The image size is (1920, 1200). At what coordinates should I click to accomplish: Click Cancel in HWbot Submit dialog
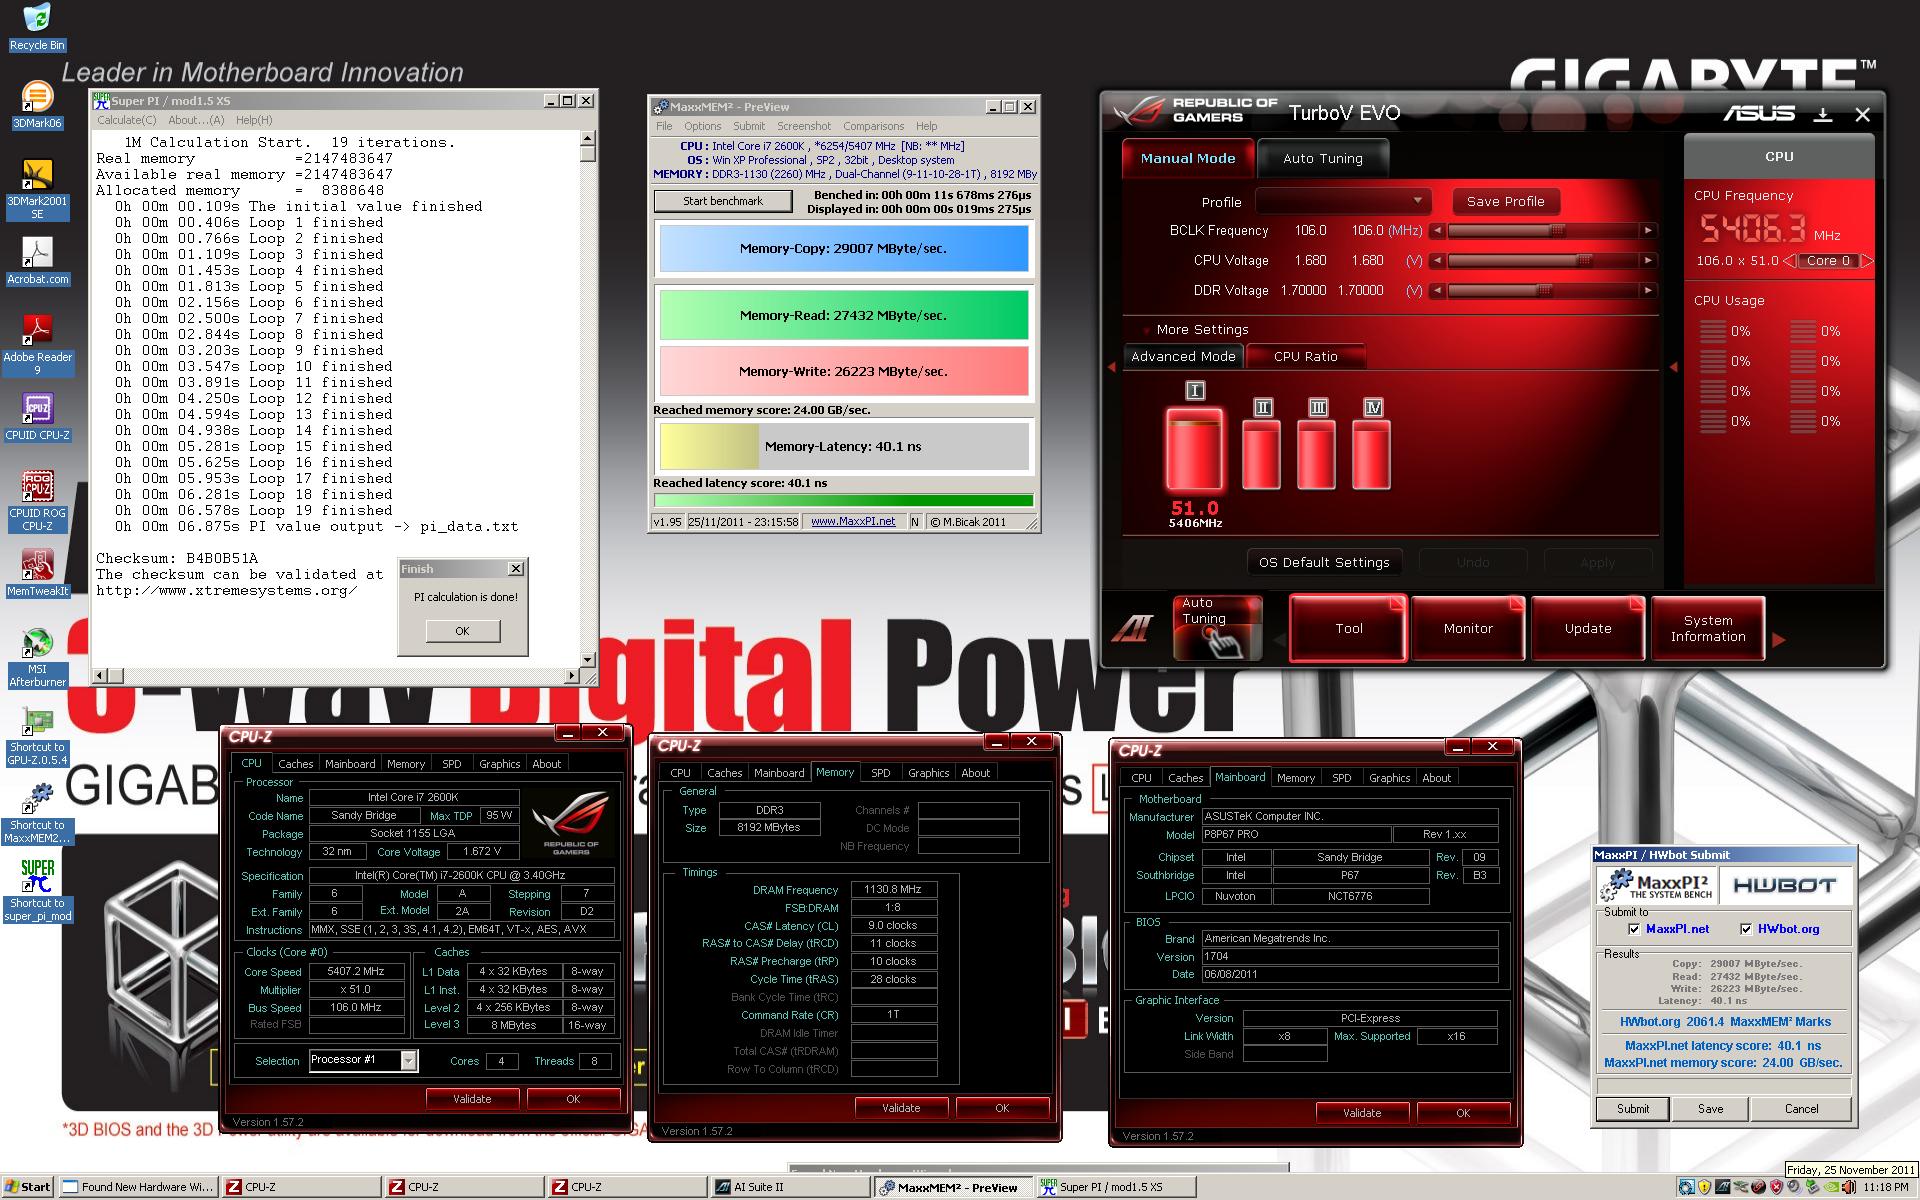(1801, 1109)
